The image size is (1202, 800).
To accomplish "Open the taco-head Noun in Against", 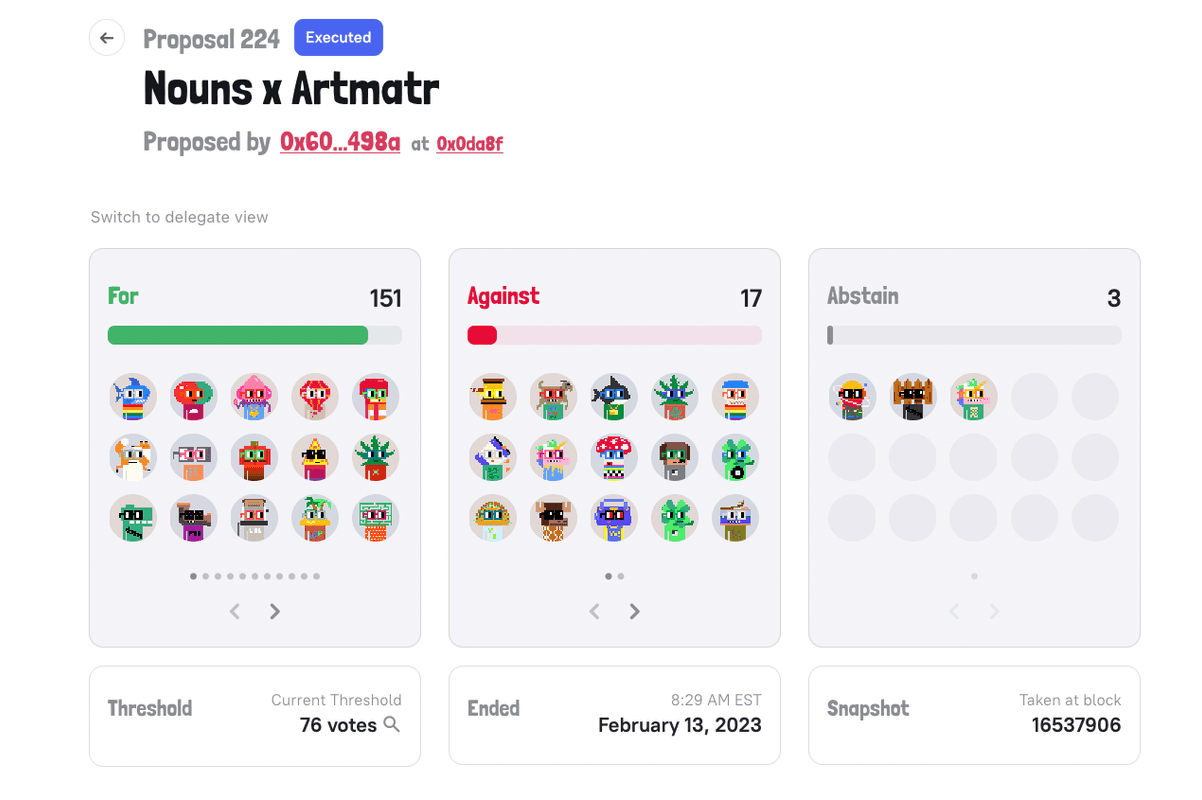I will click(x=493, y=518).
